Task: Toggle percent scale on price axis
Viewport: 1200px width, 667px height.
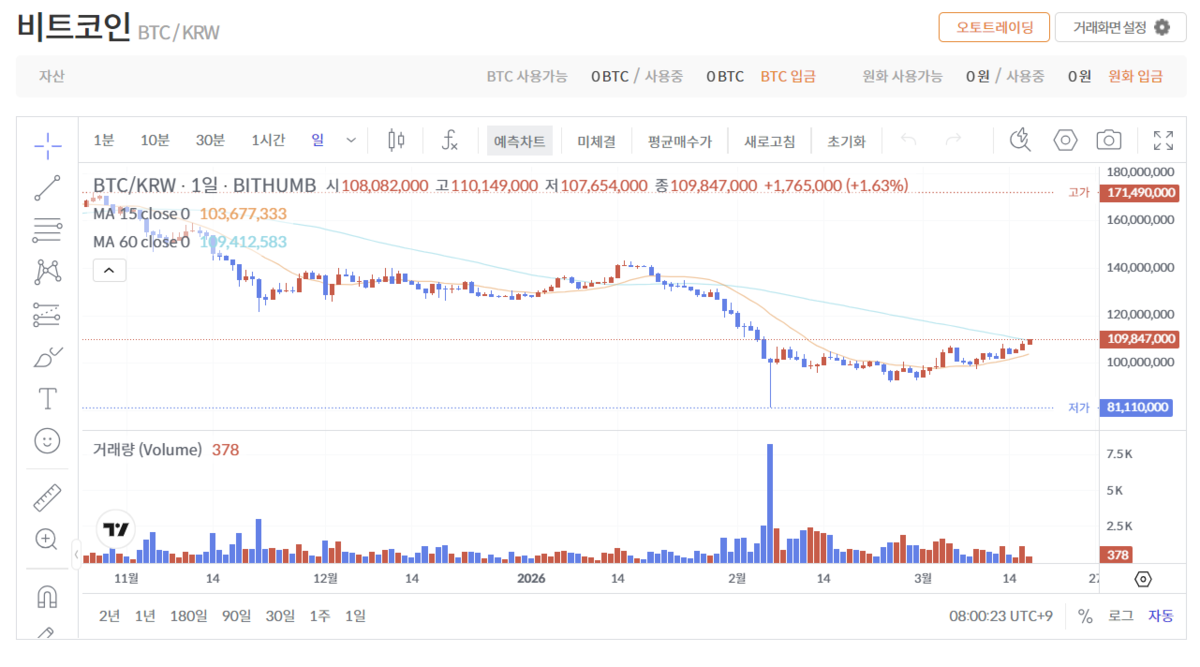Action: pyautogui.click(x=1085, y=616)
